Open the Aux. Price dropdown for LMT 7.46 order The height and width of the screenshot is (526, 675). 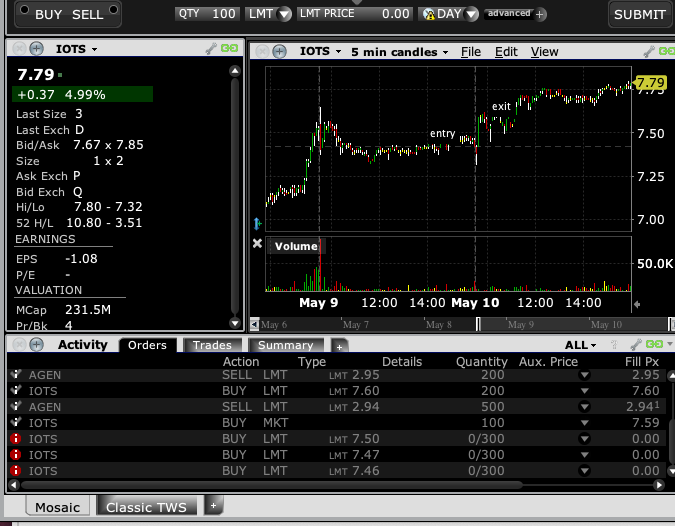click(x=584, y=471)
